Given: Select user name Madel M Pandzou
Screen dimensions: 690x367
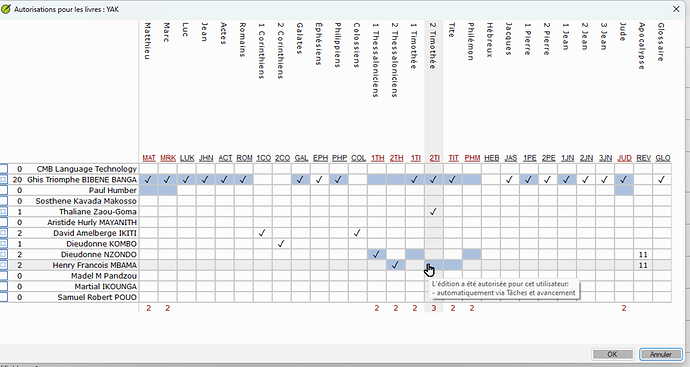Looking at the screenshot, I should tap(104, 276).
